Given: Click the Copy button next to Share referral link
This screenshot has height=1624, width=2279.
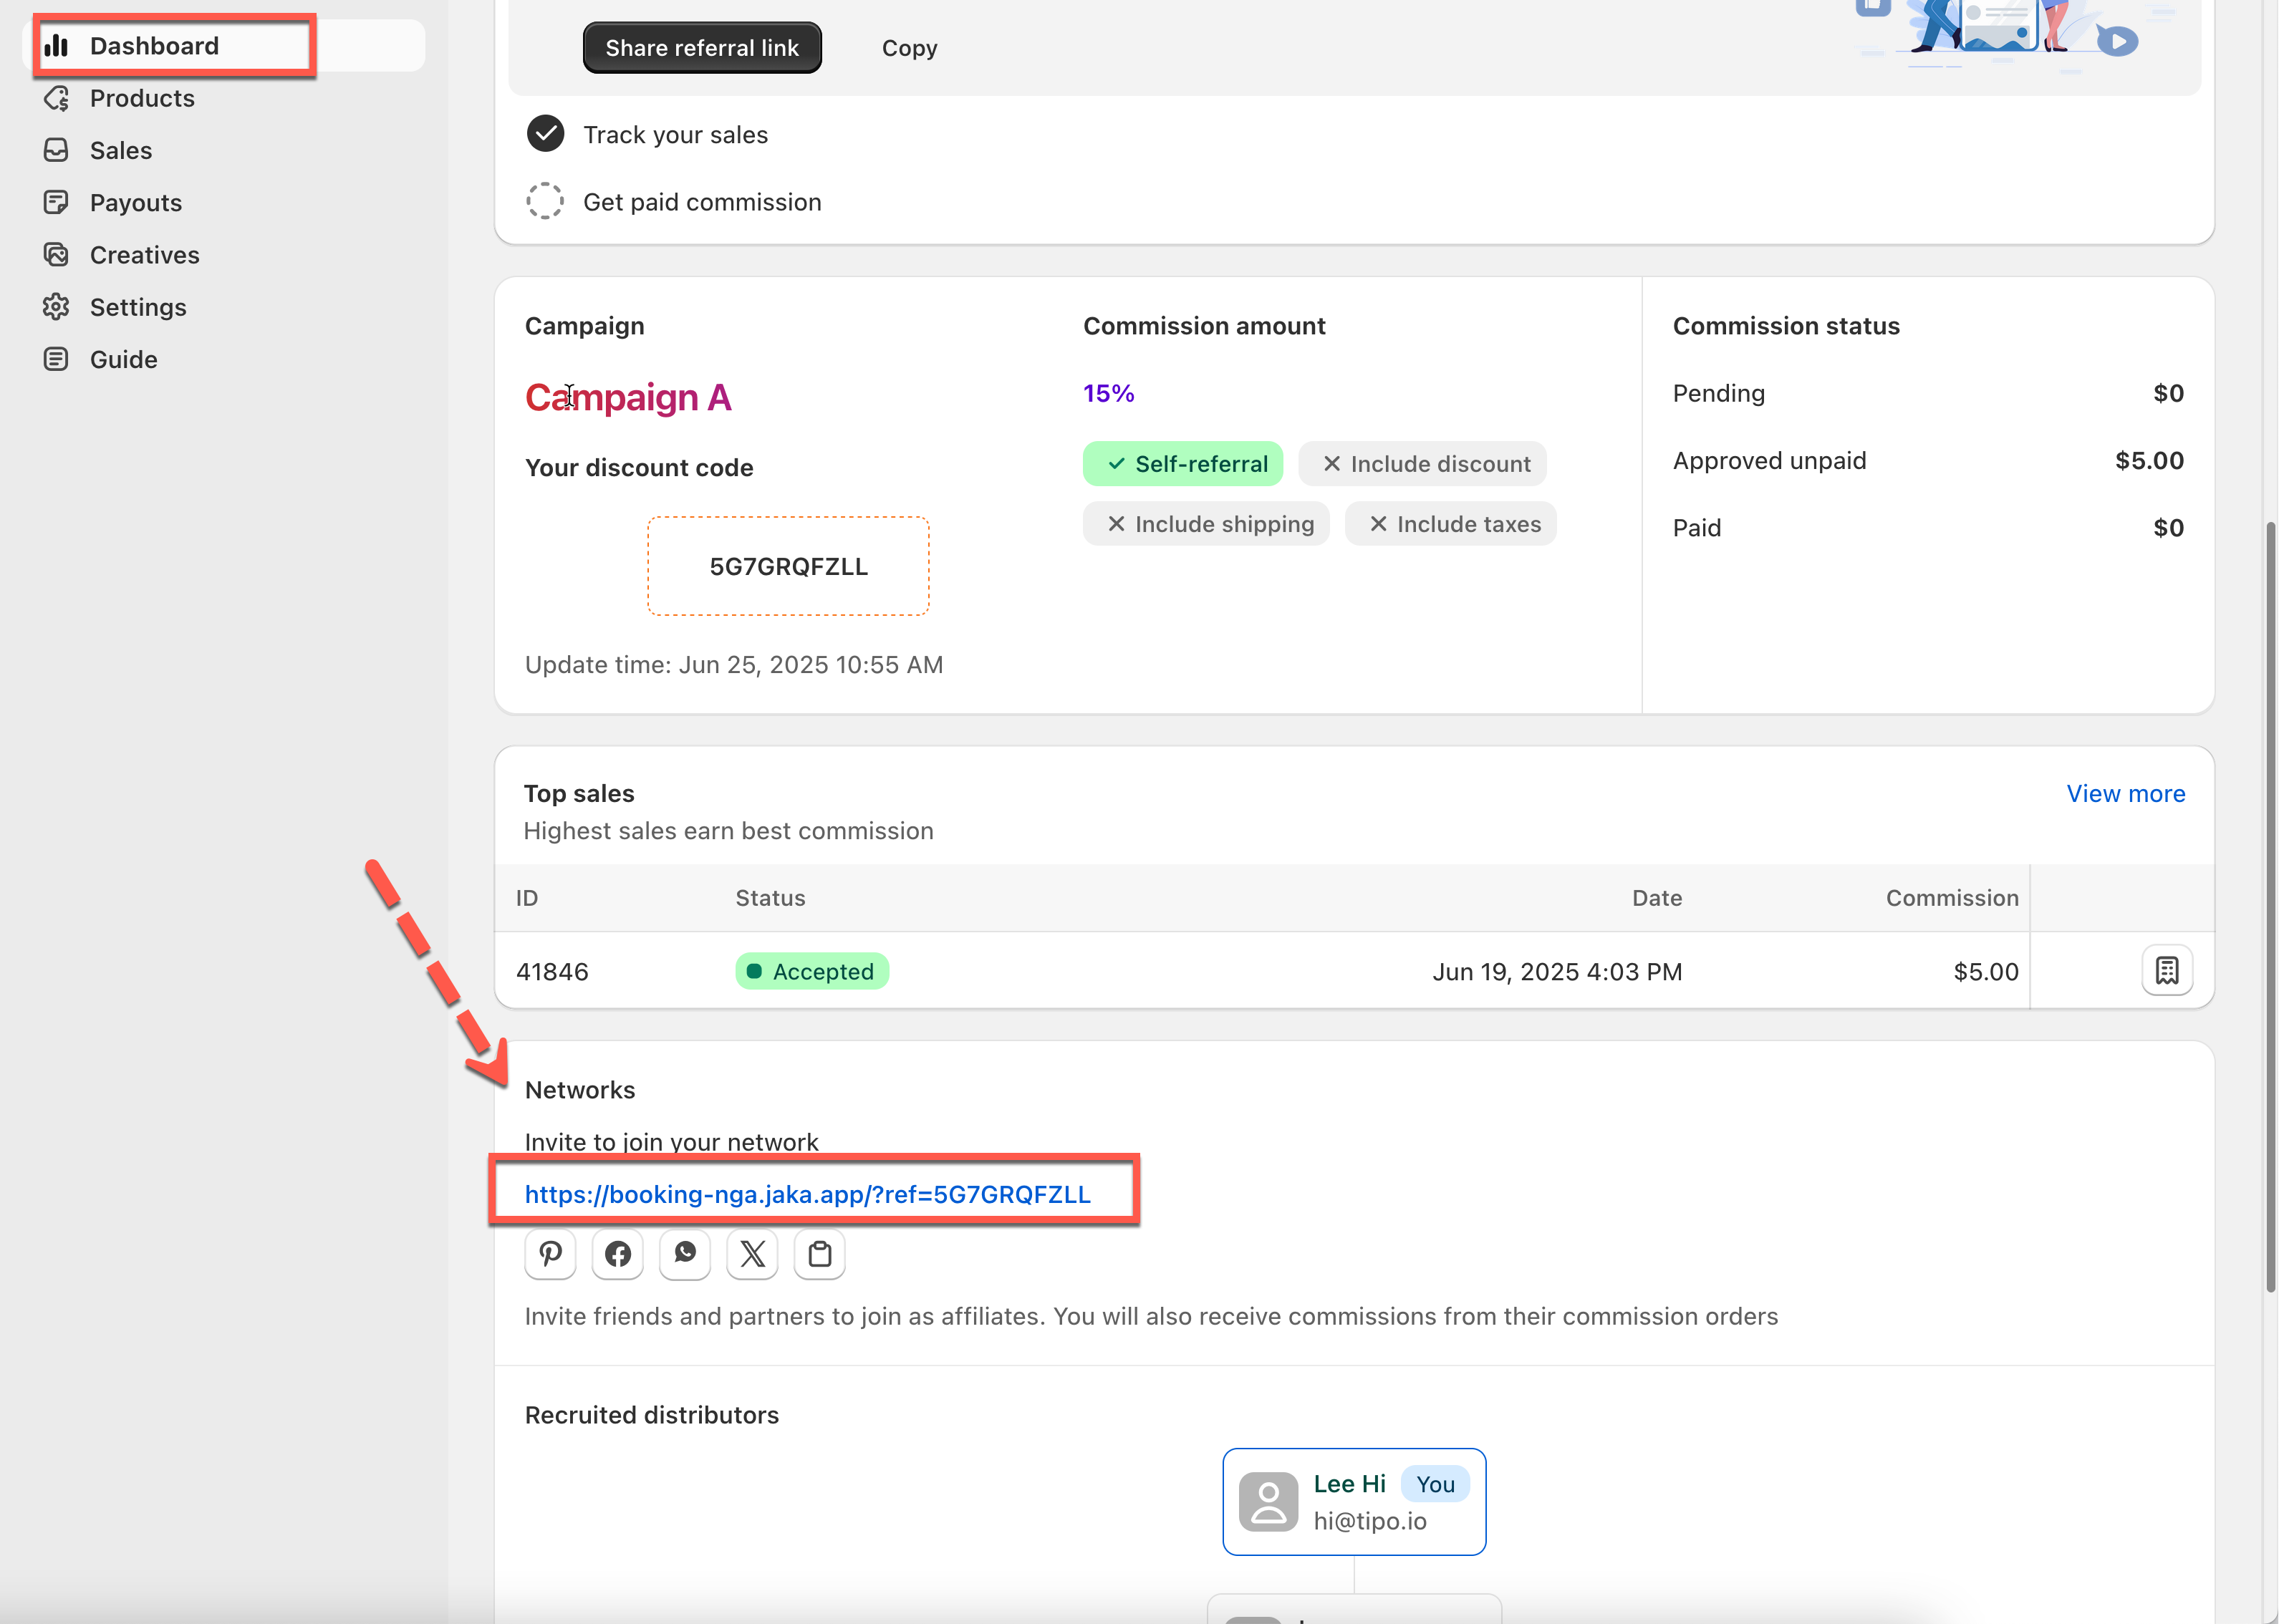Looking at the screenshot, I should click(x=909, y=48).
